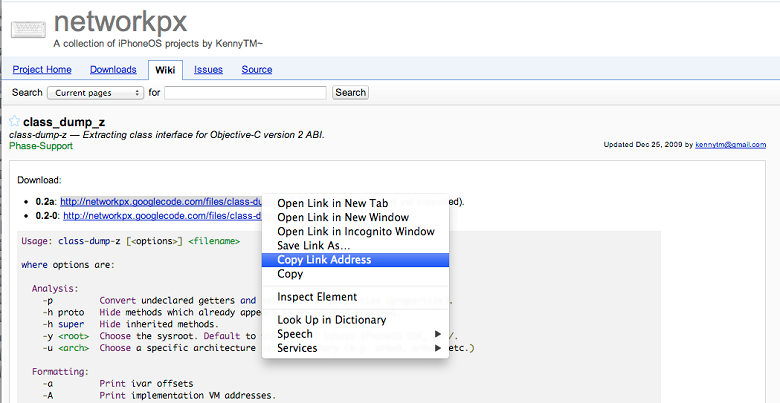Screen dimensions: 780x403
Task: Choose Open Link in Incognito Window
Action: (355, 231)
